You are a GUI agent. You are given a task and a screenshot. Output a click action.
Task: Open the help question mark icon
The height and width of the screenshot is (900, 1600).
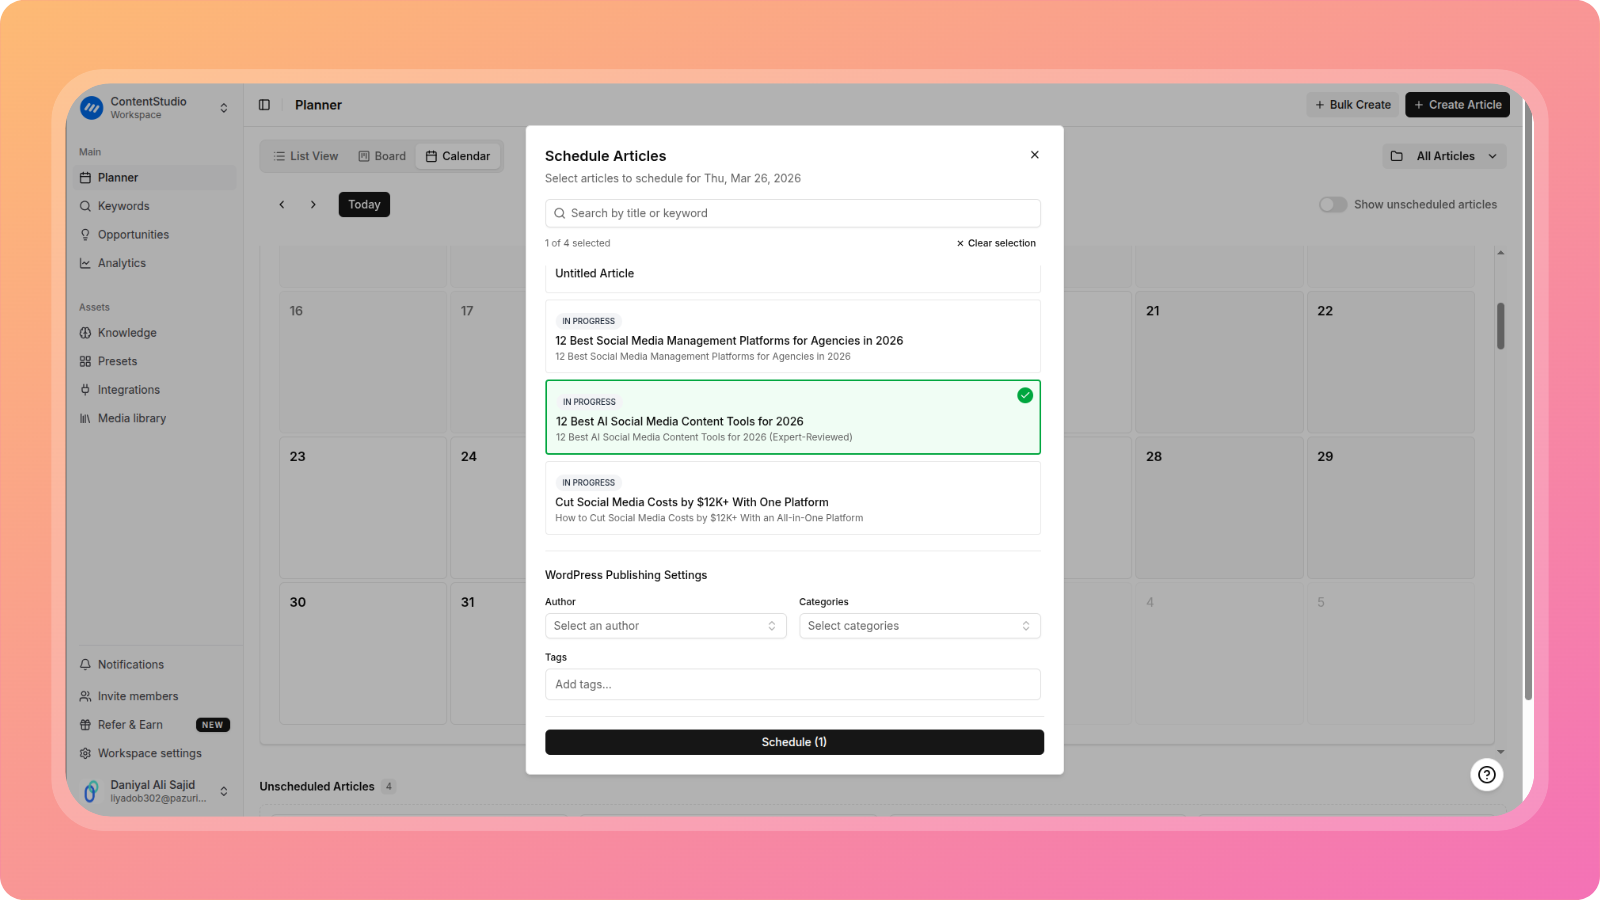(1487, 774)
